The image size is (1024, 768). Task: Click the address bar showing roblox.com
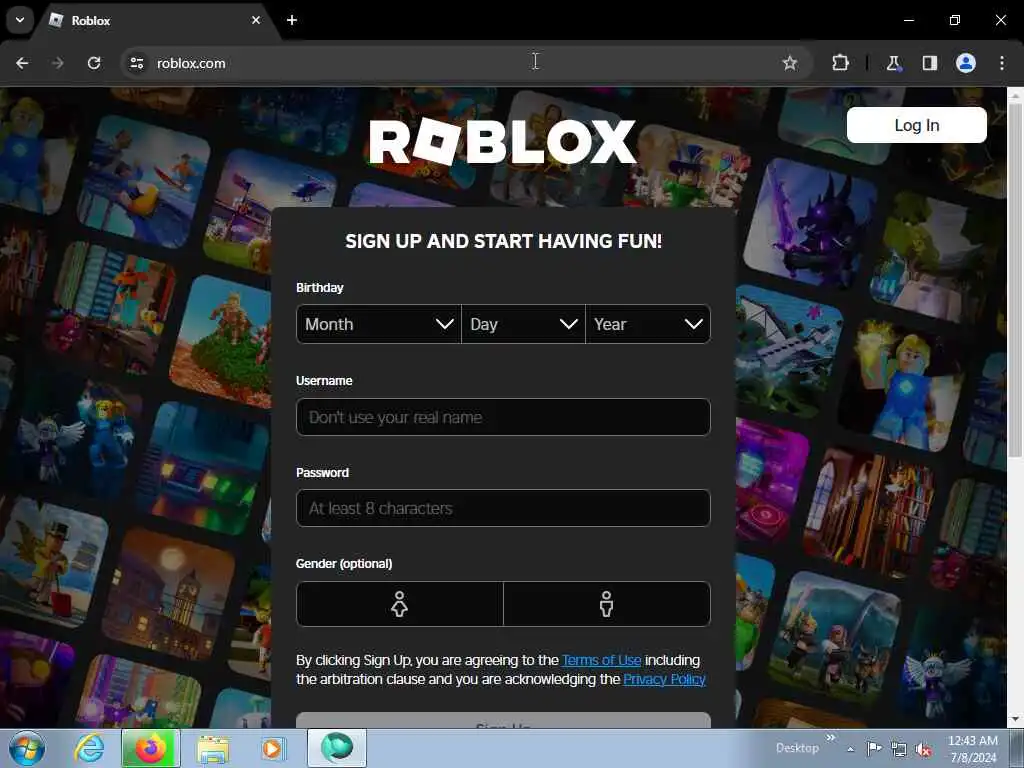467,63
